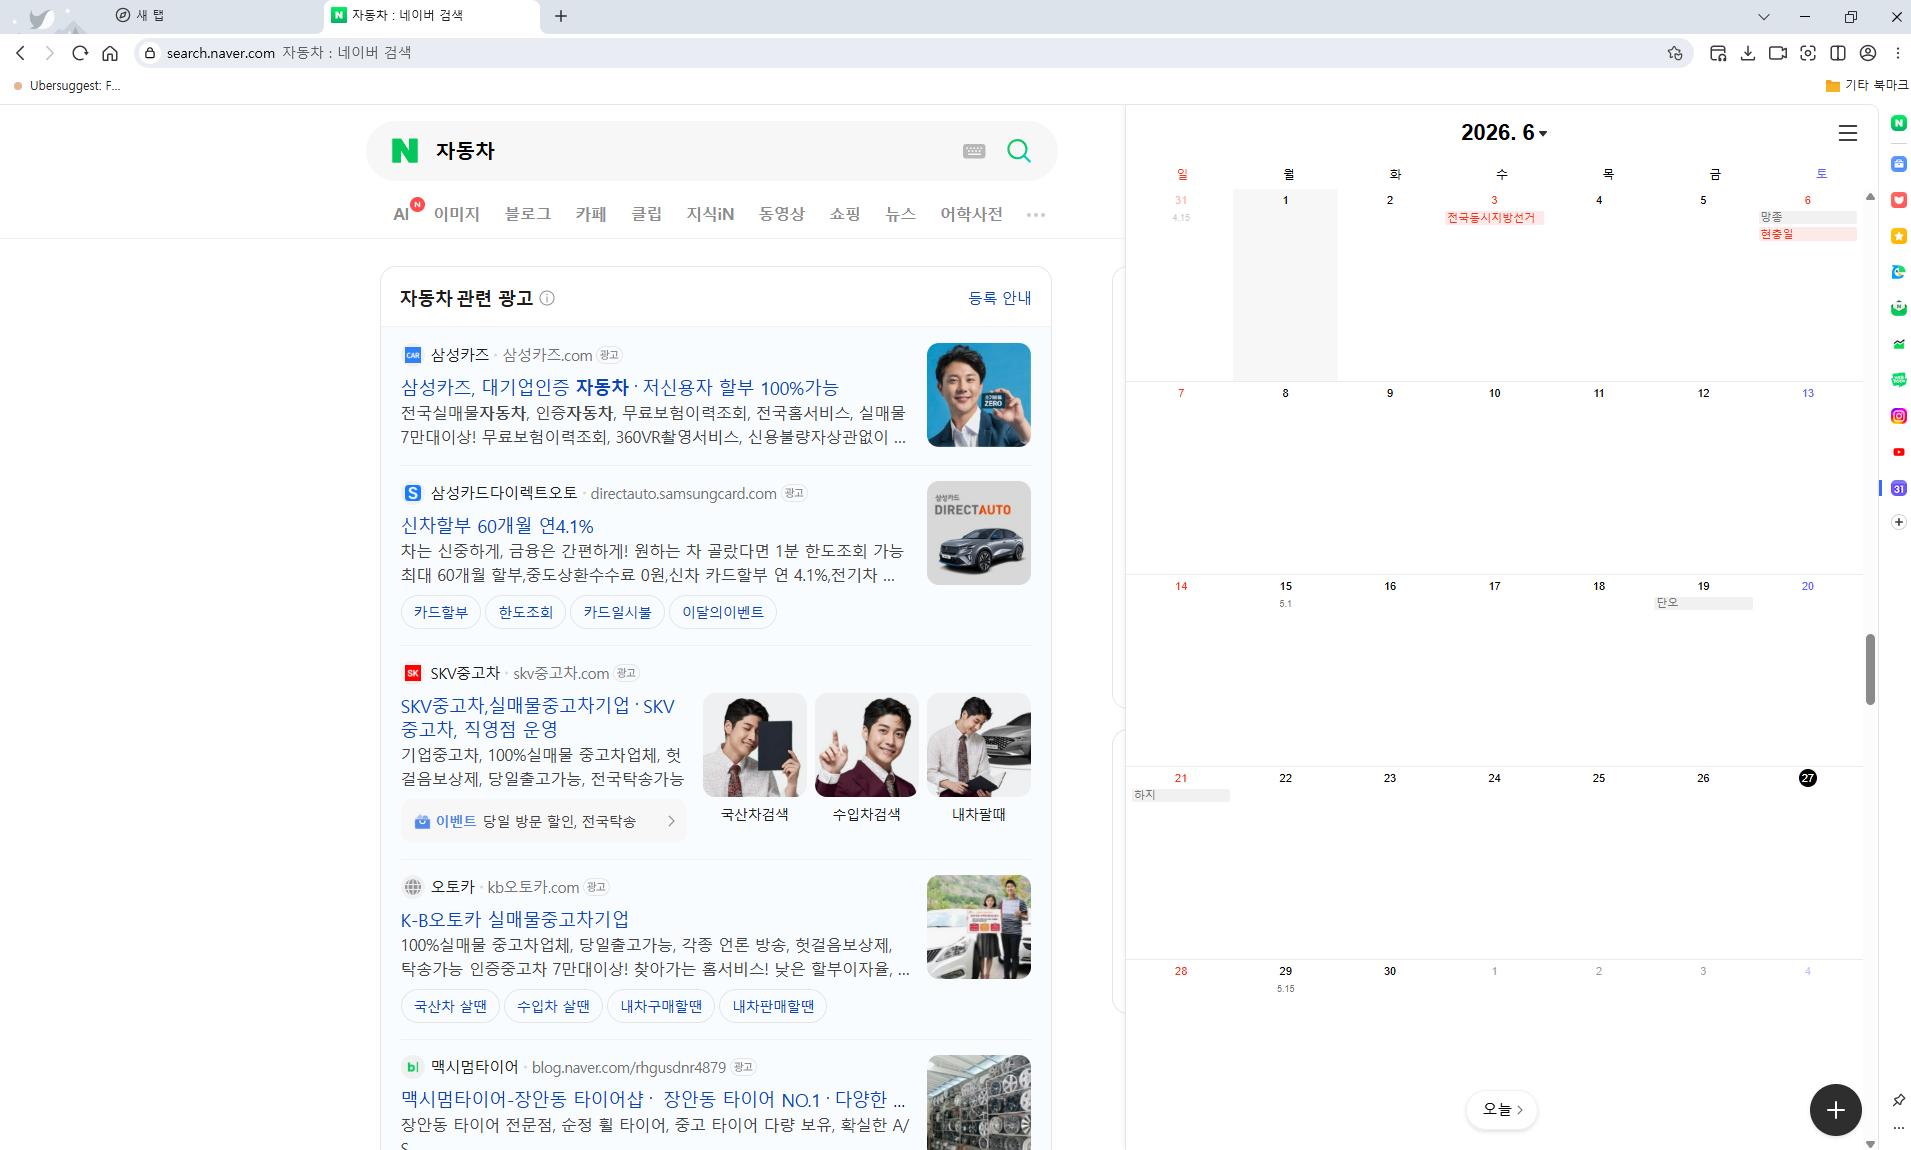This screenshot has width=1911, height=1150.
Task: Click the green magnifier search button
Action: tap(1018, 151)
